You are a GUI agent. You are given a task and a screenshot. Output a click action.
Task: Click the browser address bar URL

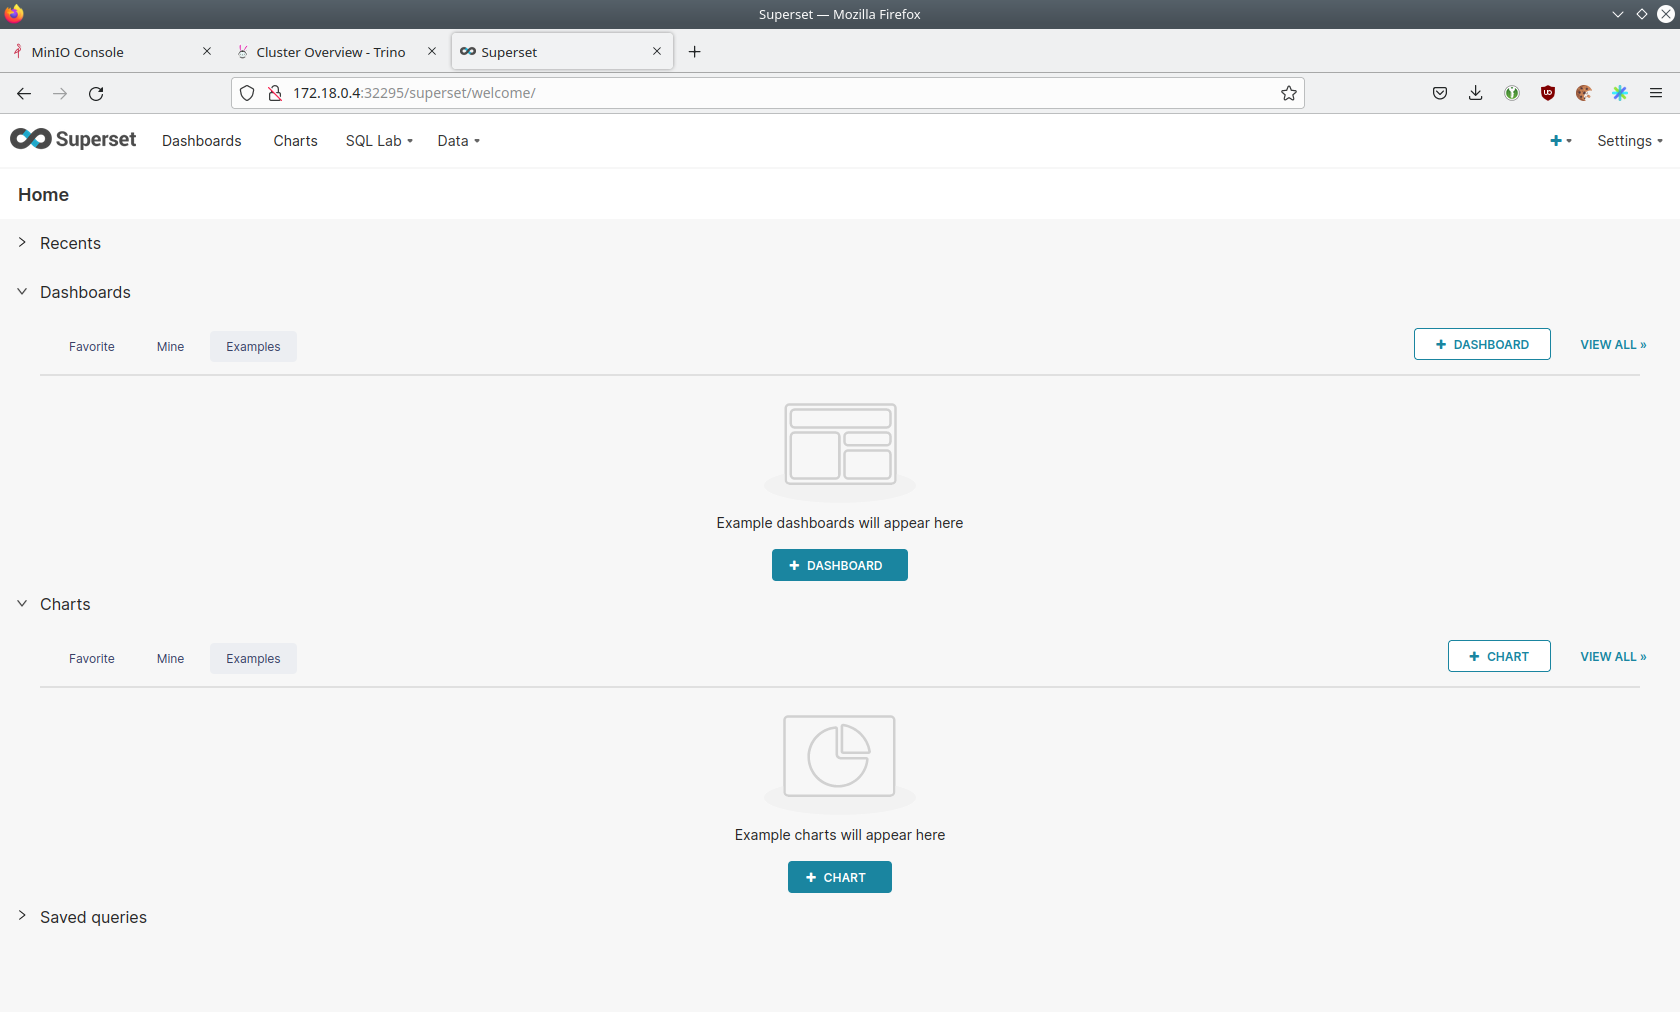coord(700,93)
